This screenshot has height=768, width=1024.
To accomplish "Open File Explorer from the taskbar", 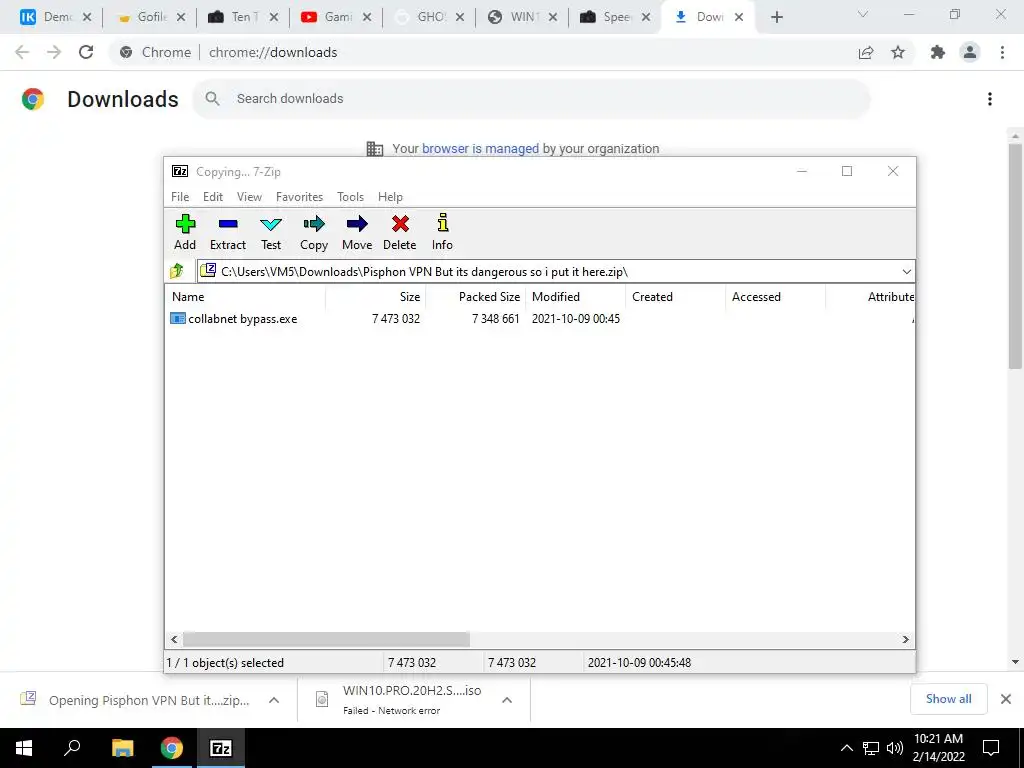I will (122, 748).
